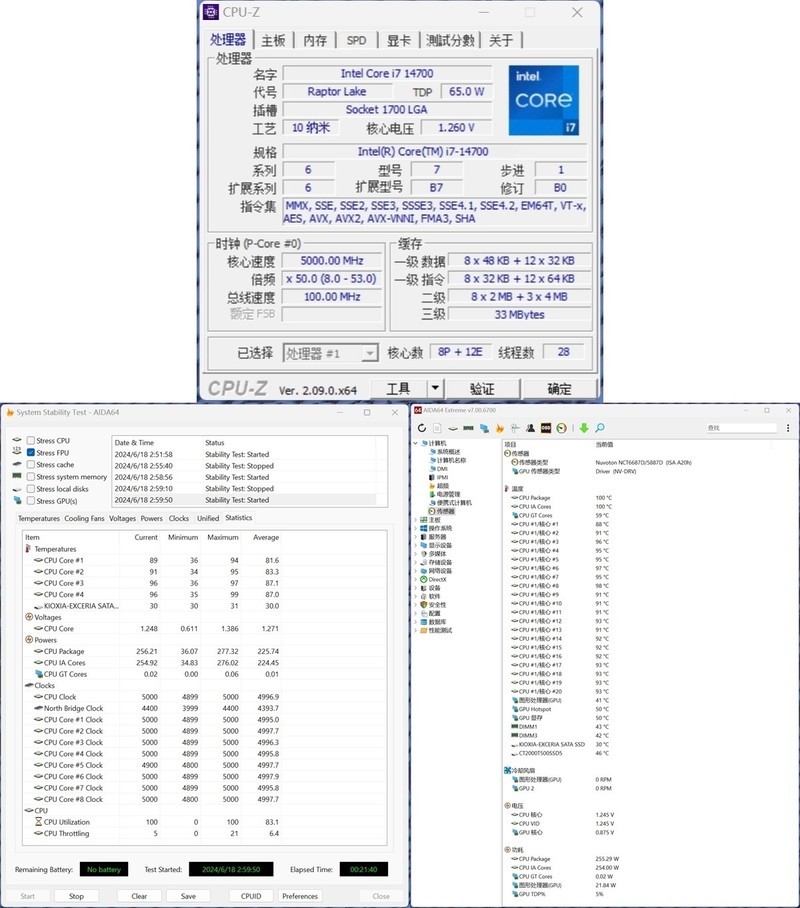Expand the 主板 tree node in AIDA64
The height and width of the screenshot is (908, 800).
click(x=417, y=520)
